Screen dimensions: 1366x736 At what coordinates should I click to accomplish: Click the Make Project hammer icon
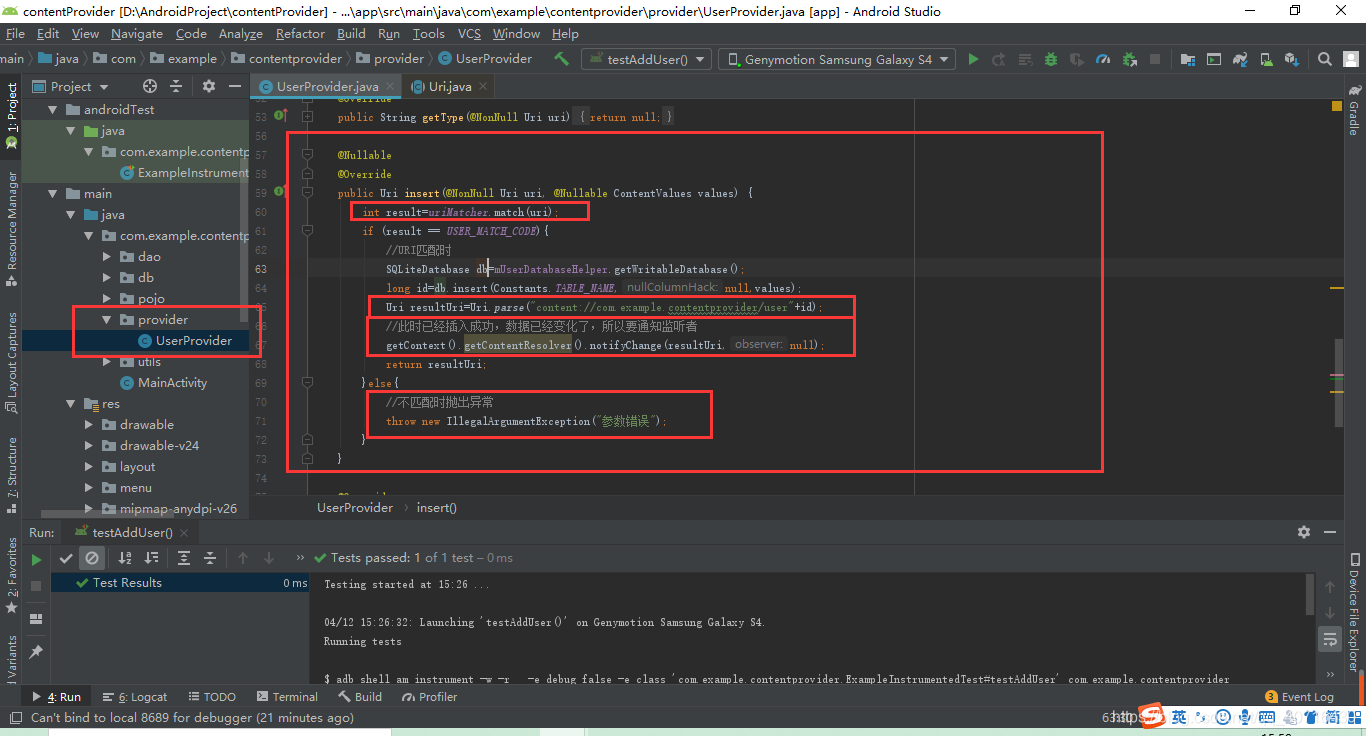coord(561,59)
